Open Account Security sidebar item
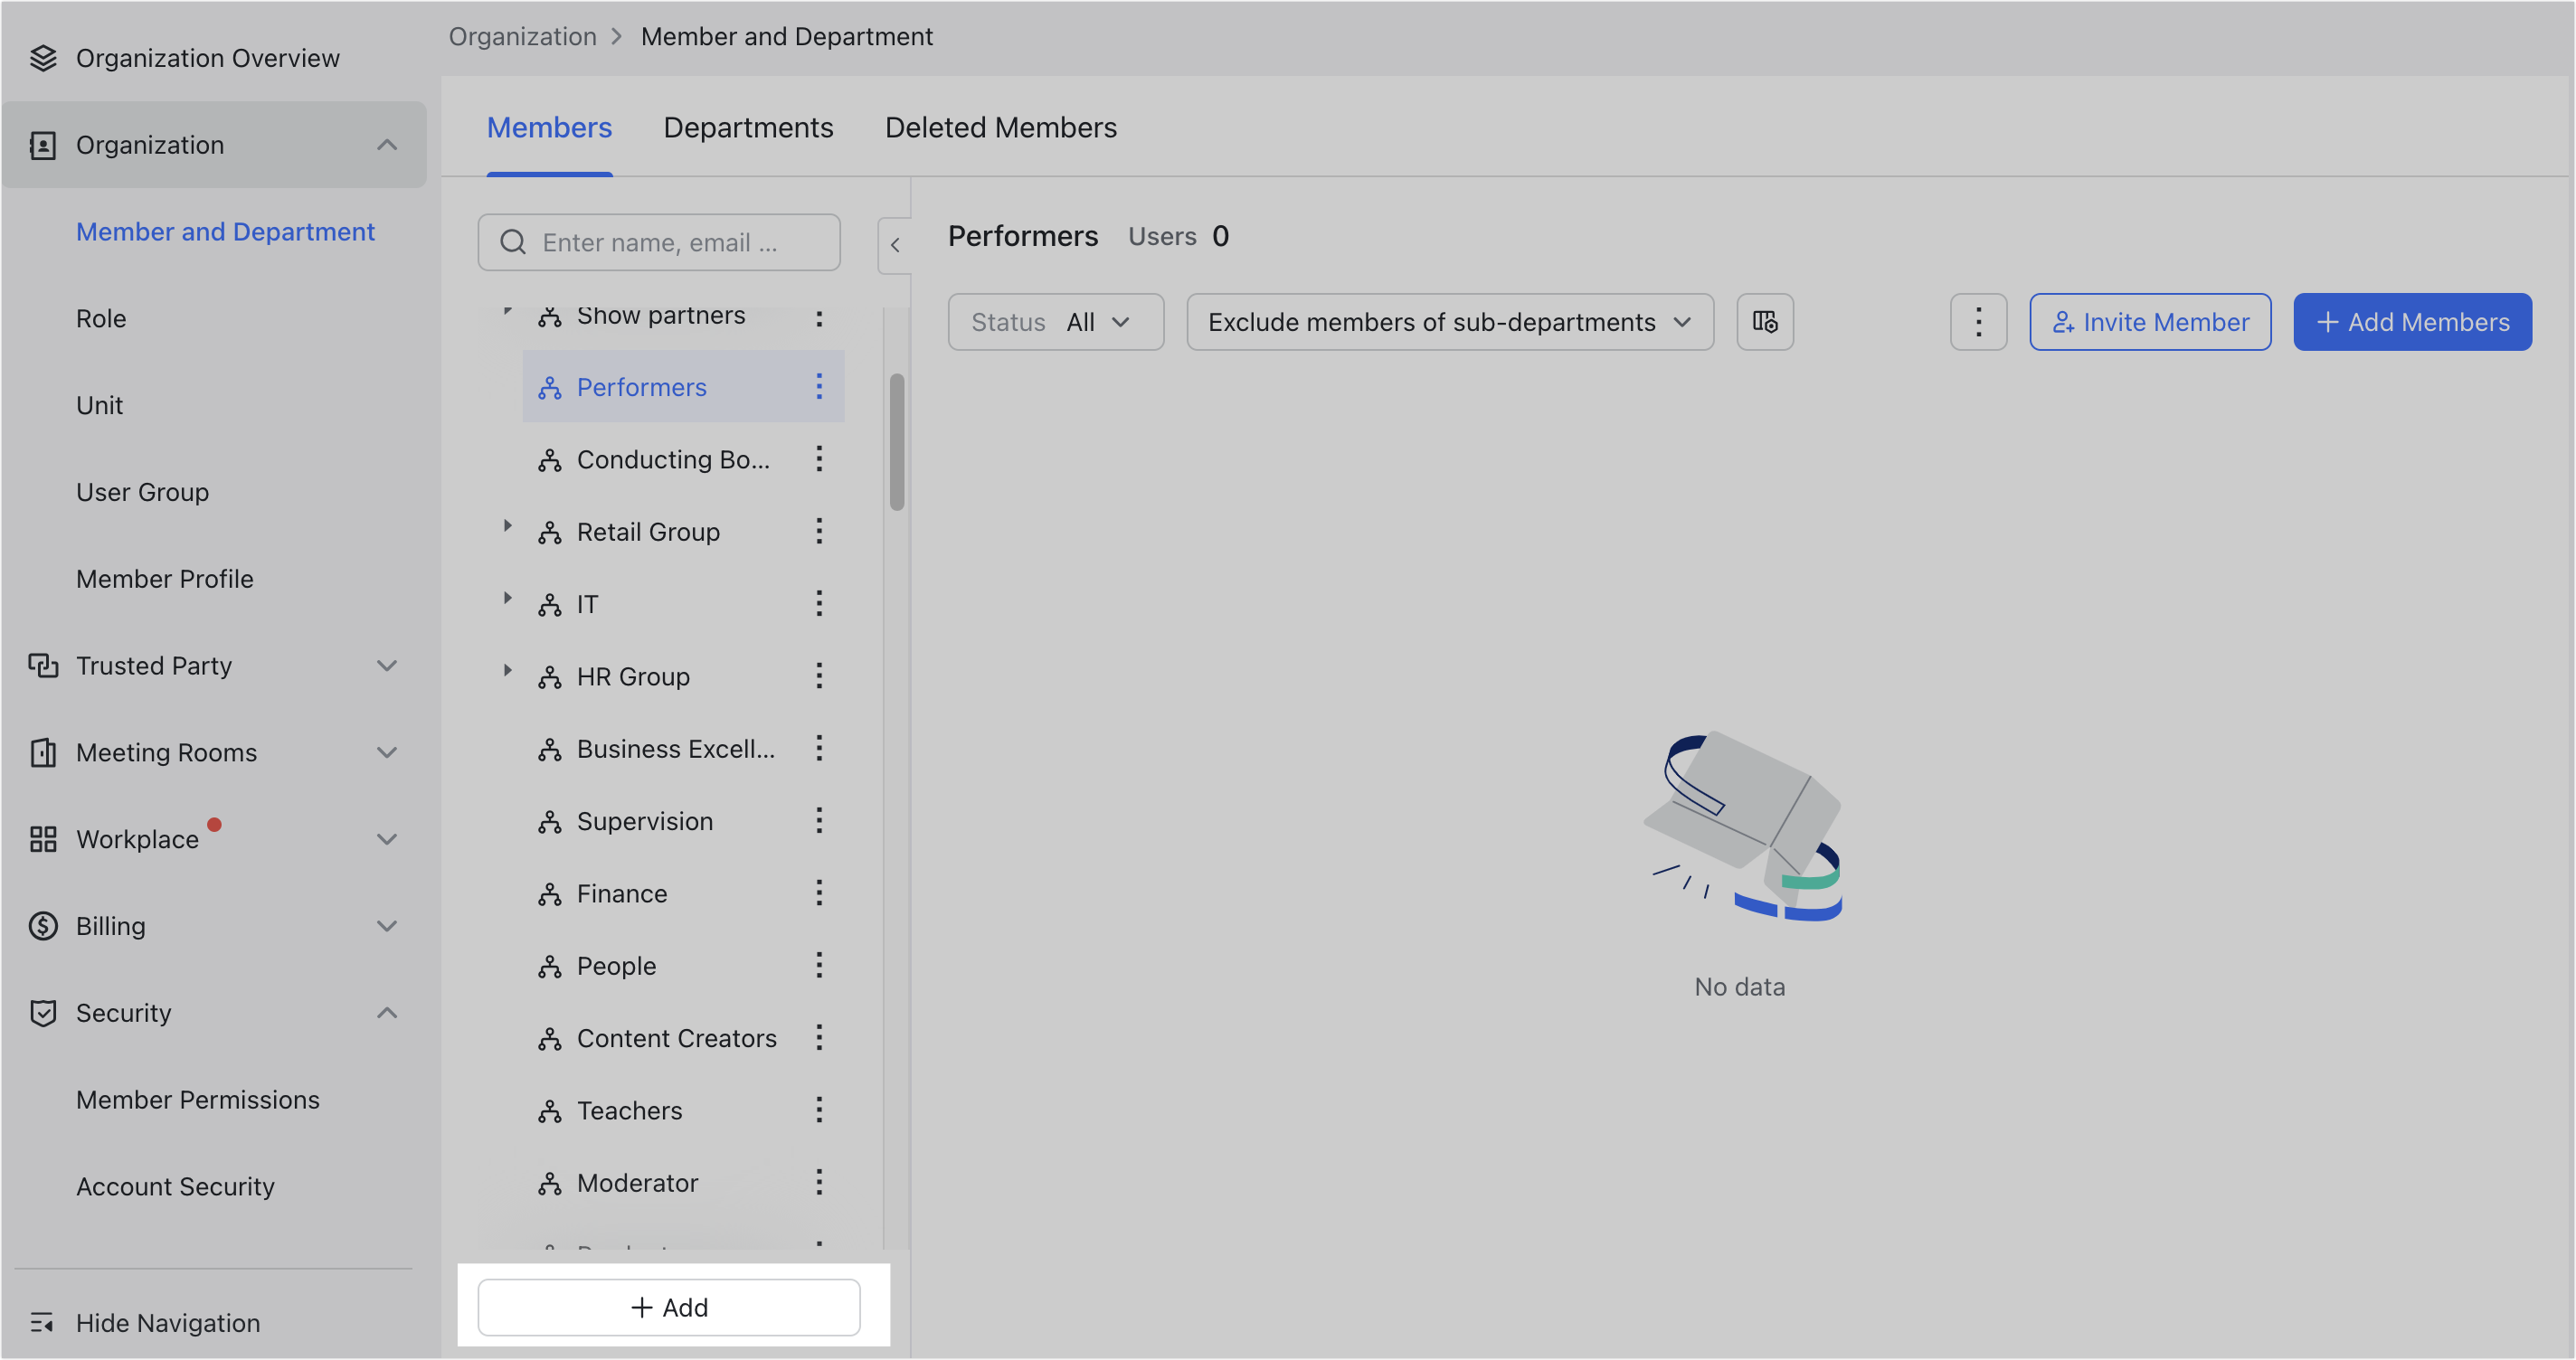Image resolution: width=2576 pixels, height=1360 pixels. tap(175, 1187)
